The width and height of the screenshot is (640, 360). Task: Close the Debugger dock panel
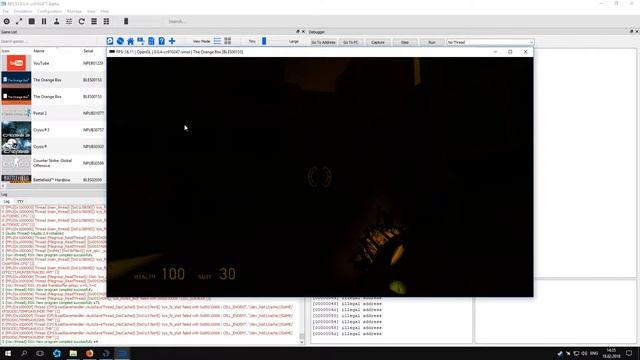pos(637,31)
